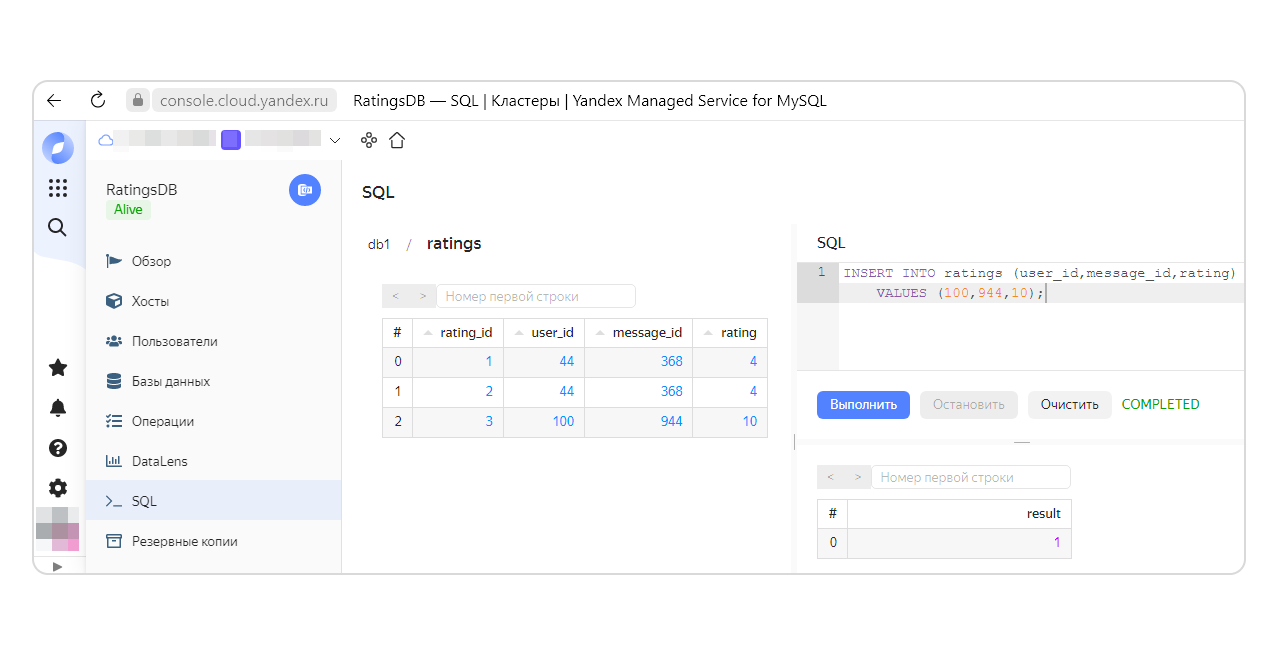Click the browser back arrow
This screenshot has width=1278, height=655.
click(54, 100)
